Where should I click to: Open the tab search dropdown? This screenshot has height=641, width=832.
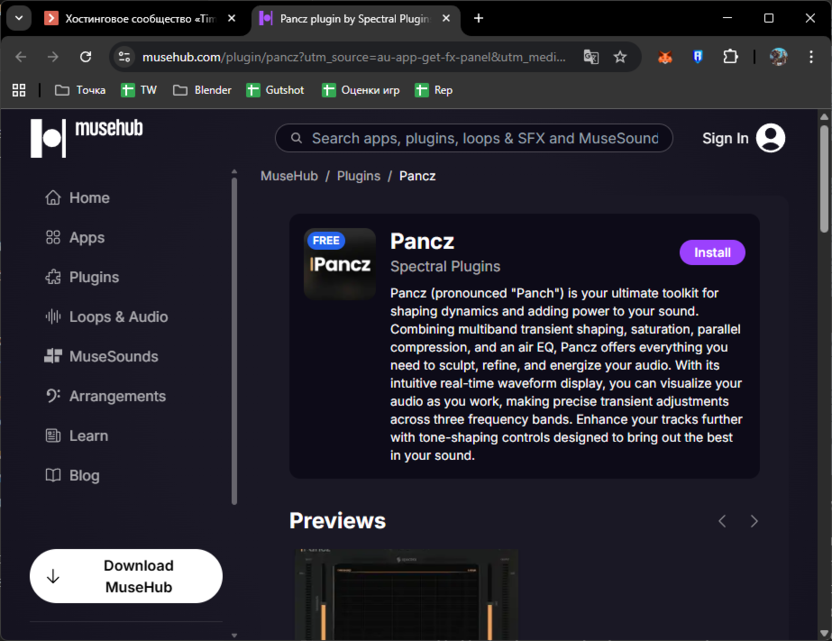19,18
